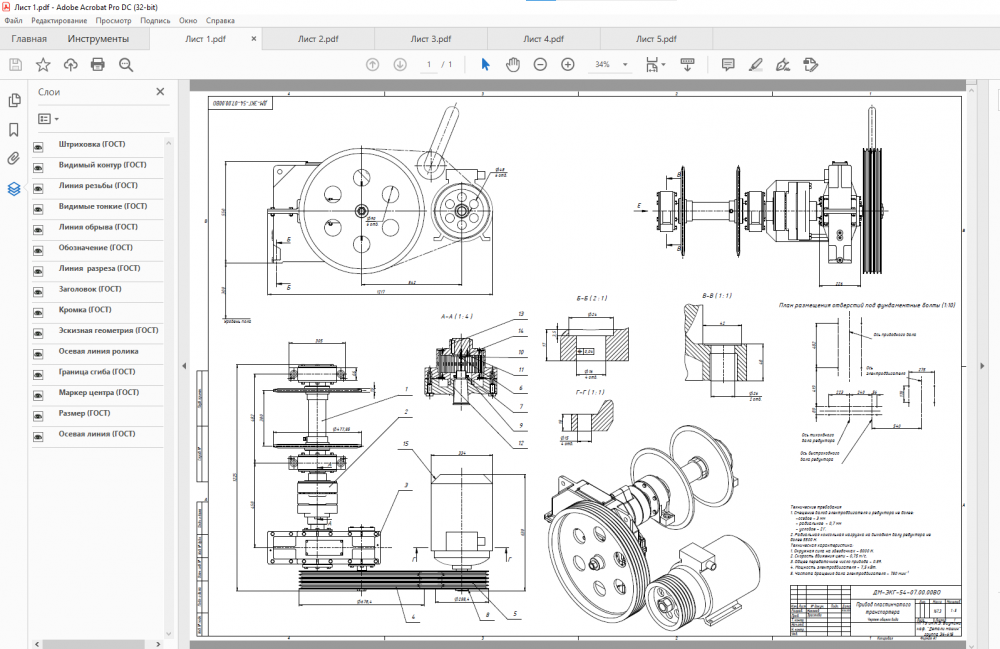
Task: Click the print icon
Action: pyautogui.click(x=98, y=65)
